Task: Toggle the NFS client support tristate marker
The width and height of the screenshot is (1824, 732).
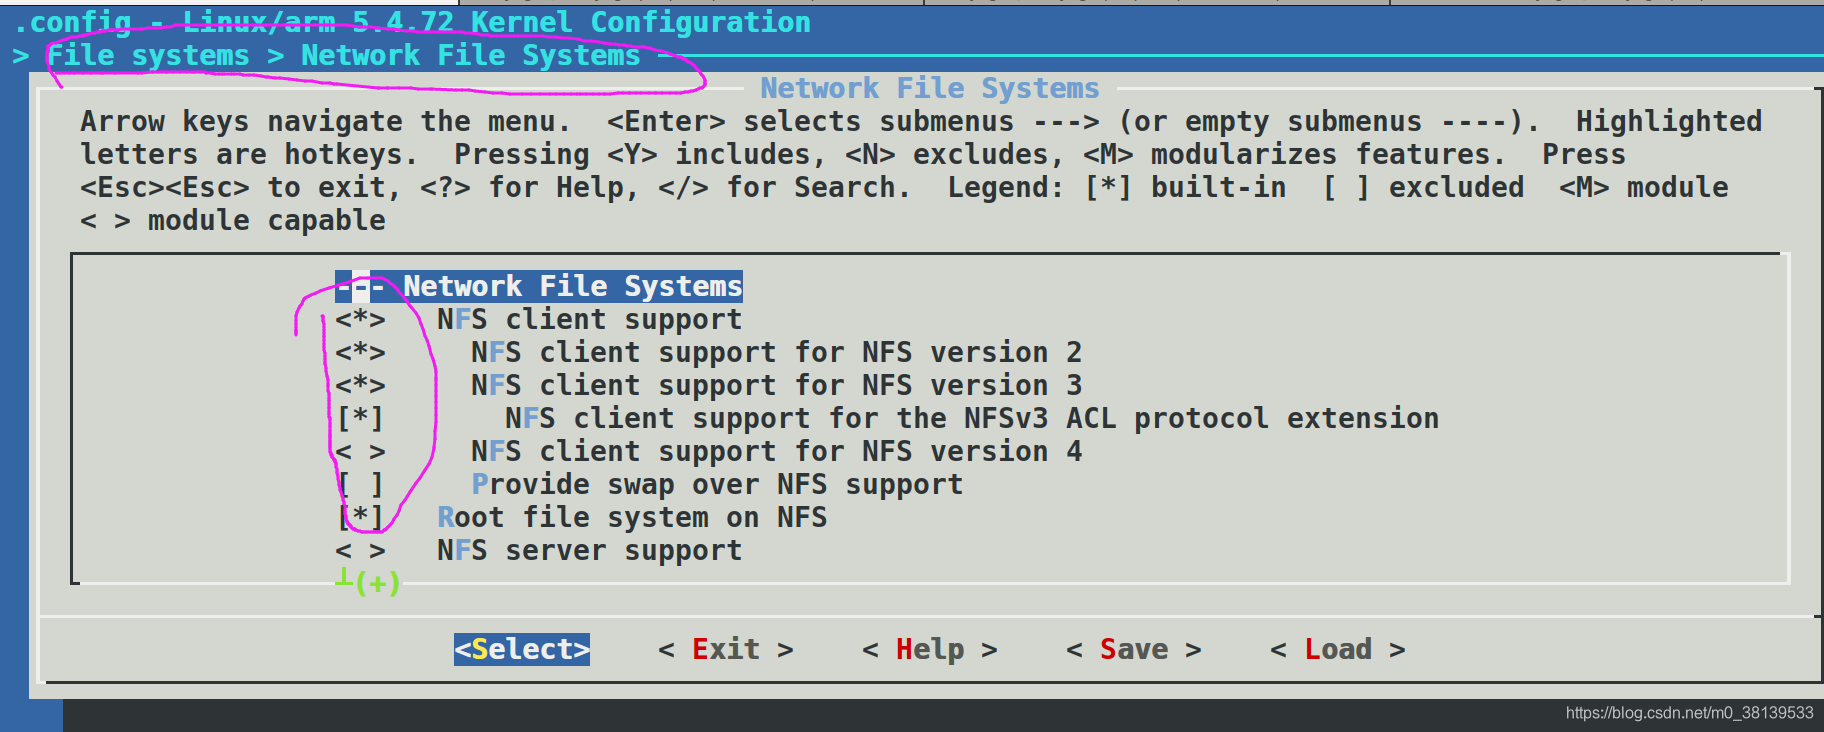Action: point(360,320)
